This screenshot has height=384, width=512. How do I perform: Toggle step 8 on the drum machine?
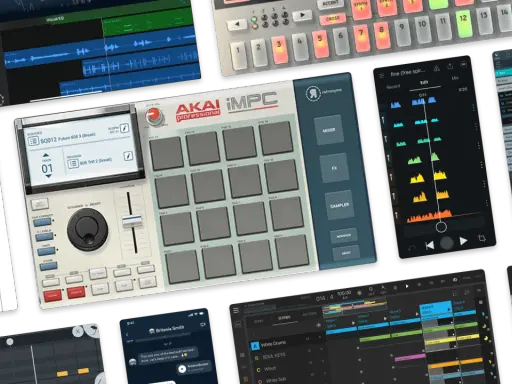[x=381, y=34]
